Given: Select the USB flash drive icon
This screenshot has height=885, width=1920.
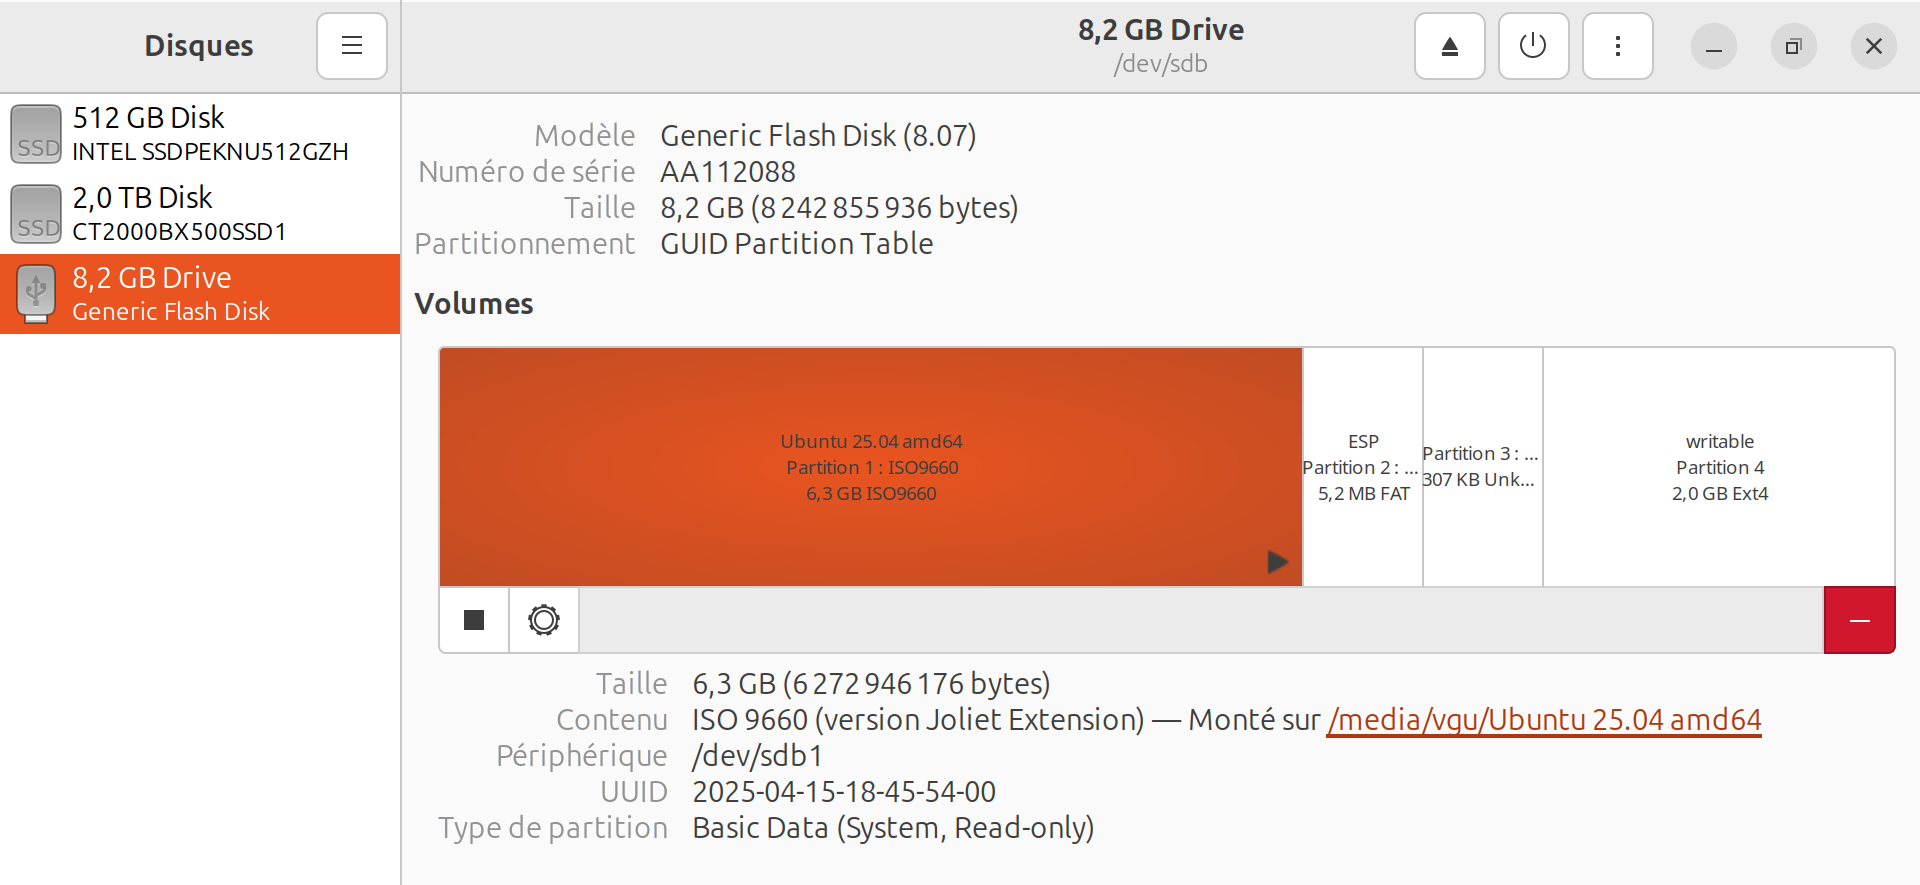Looking at the screenshot, I should [x=36, y=294].
